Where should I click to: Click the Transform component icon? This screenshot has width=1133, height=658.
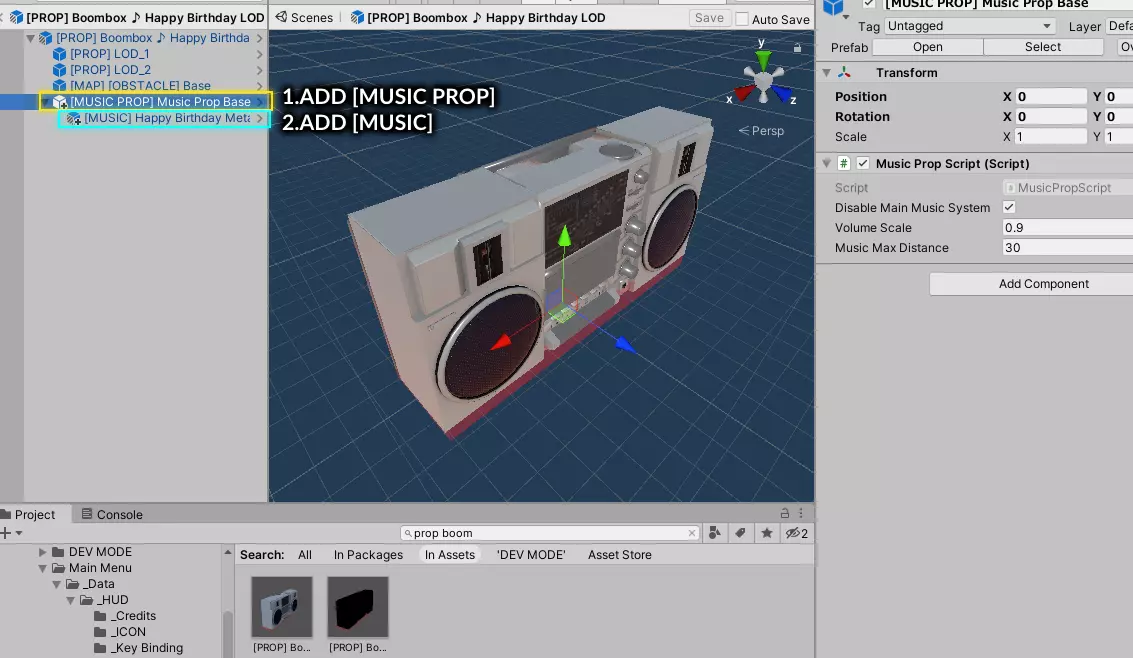click(845, 73)
